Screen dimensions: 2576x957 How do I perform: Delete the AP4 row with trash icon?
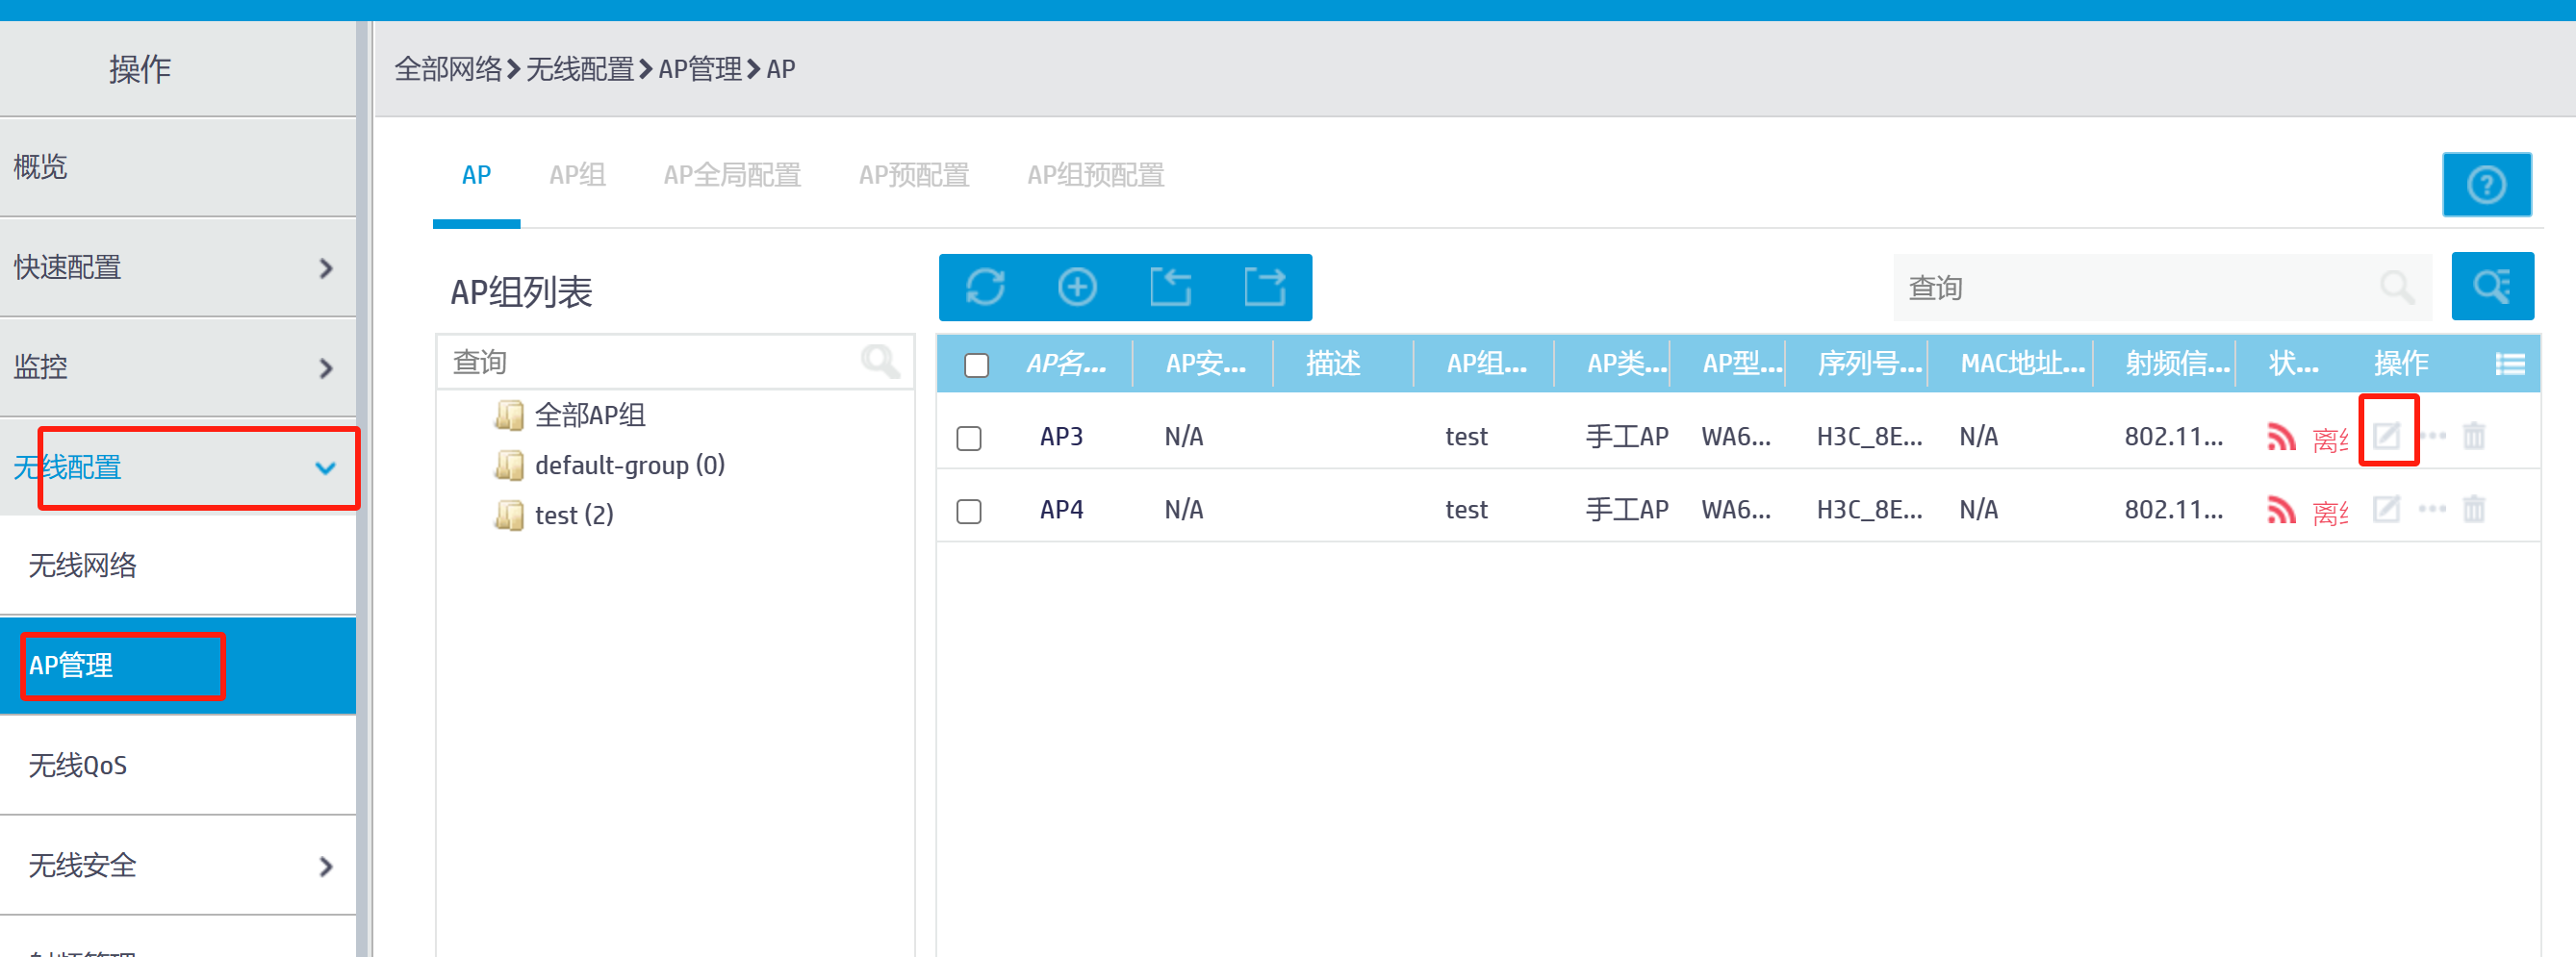(x=2474, y=510)
